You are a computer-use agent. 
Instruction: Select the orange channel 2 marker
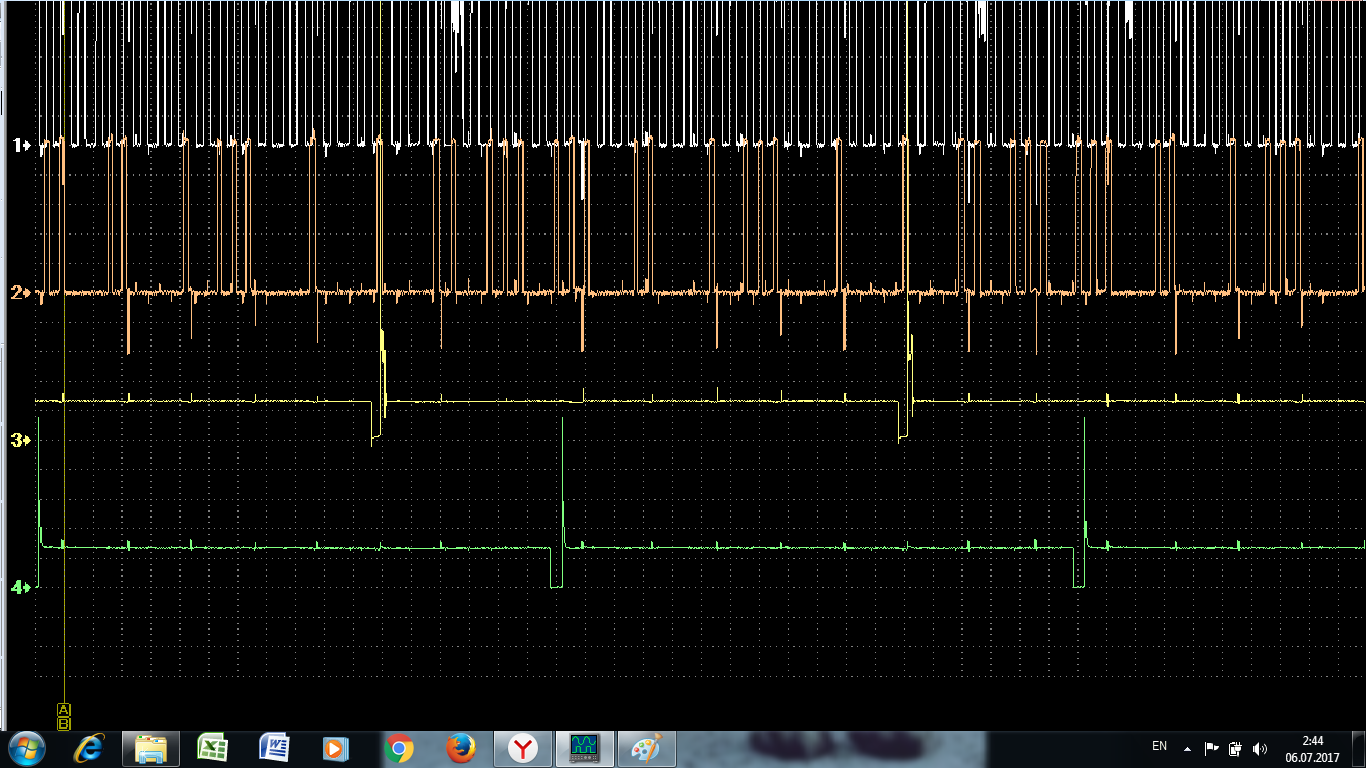tap(22, 292)
